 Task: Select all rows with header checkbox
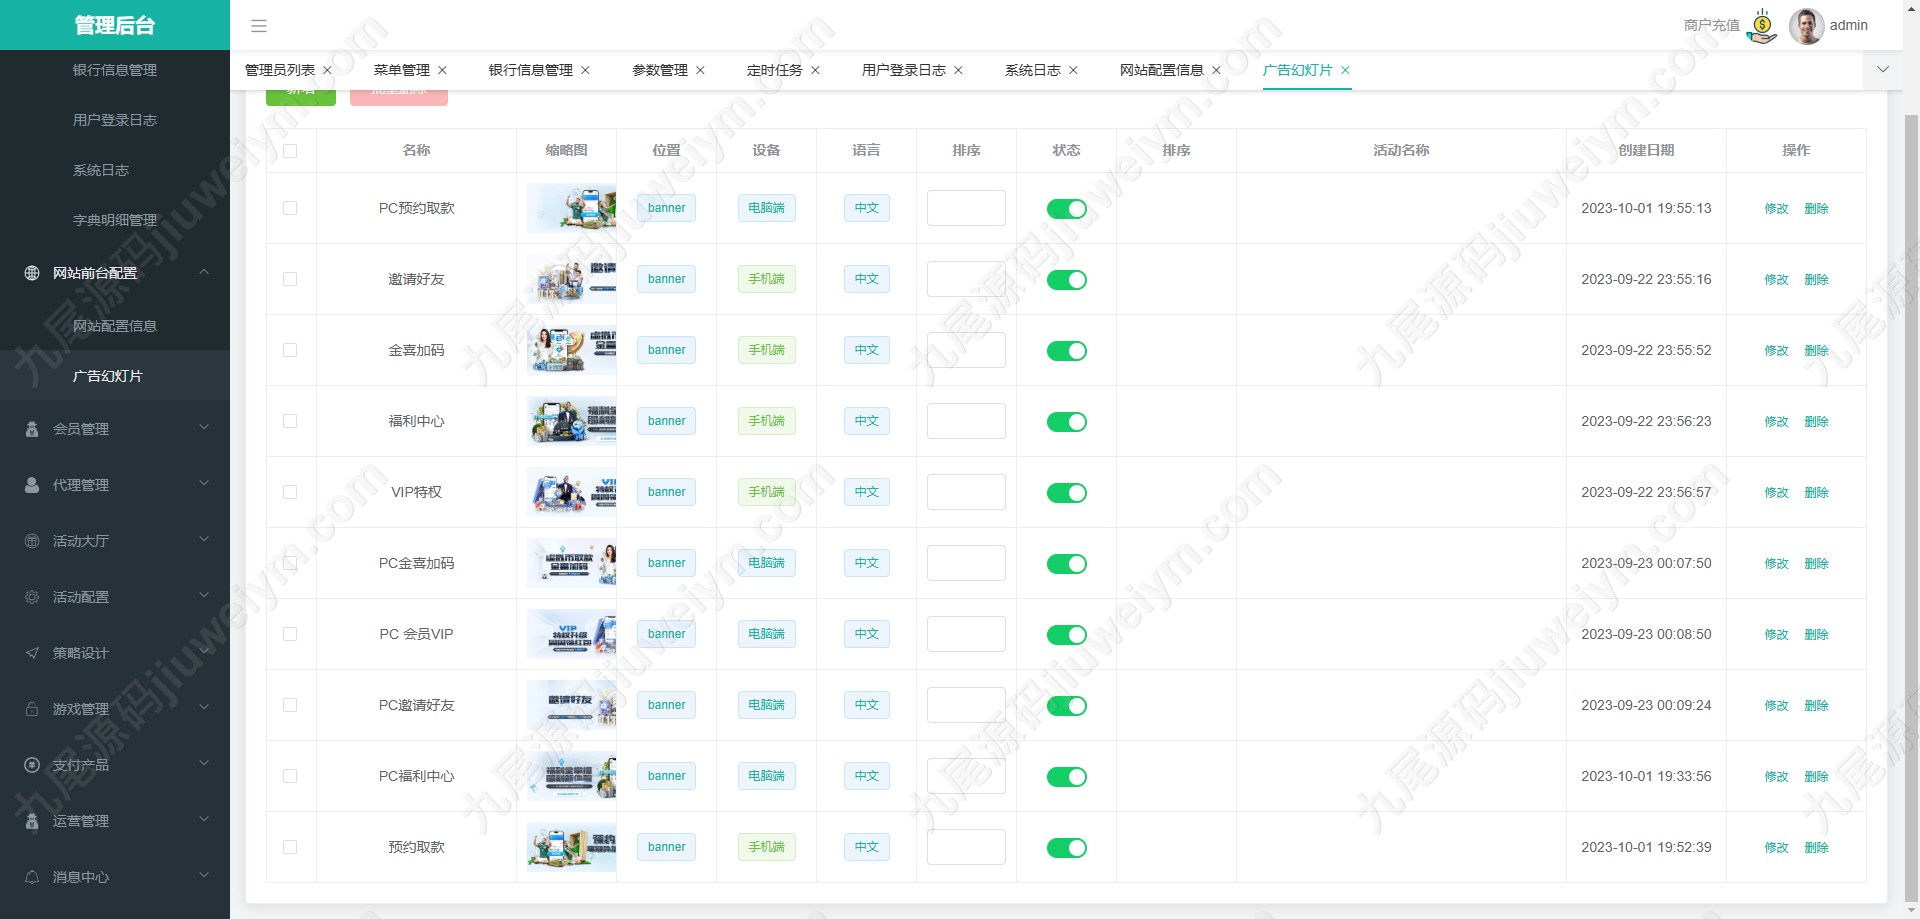point(290,151)
